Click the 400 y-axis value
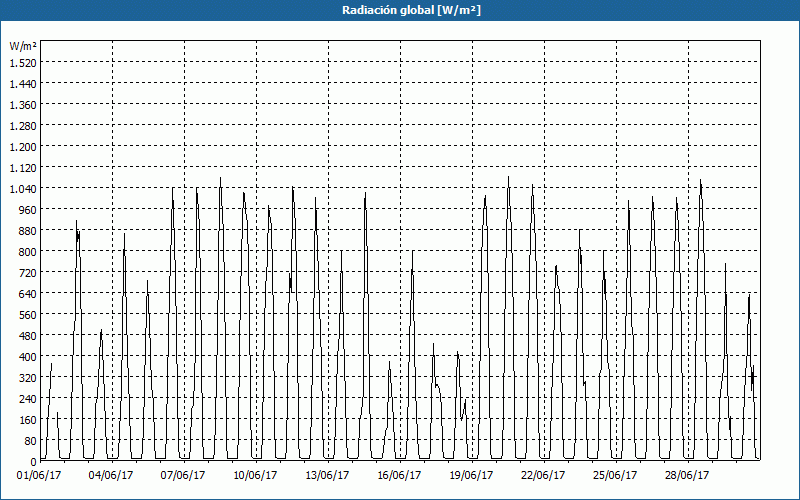This screenshot has height=500, width=800. [29, 357]
